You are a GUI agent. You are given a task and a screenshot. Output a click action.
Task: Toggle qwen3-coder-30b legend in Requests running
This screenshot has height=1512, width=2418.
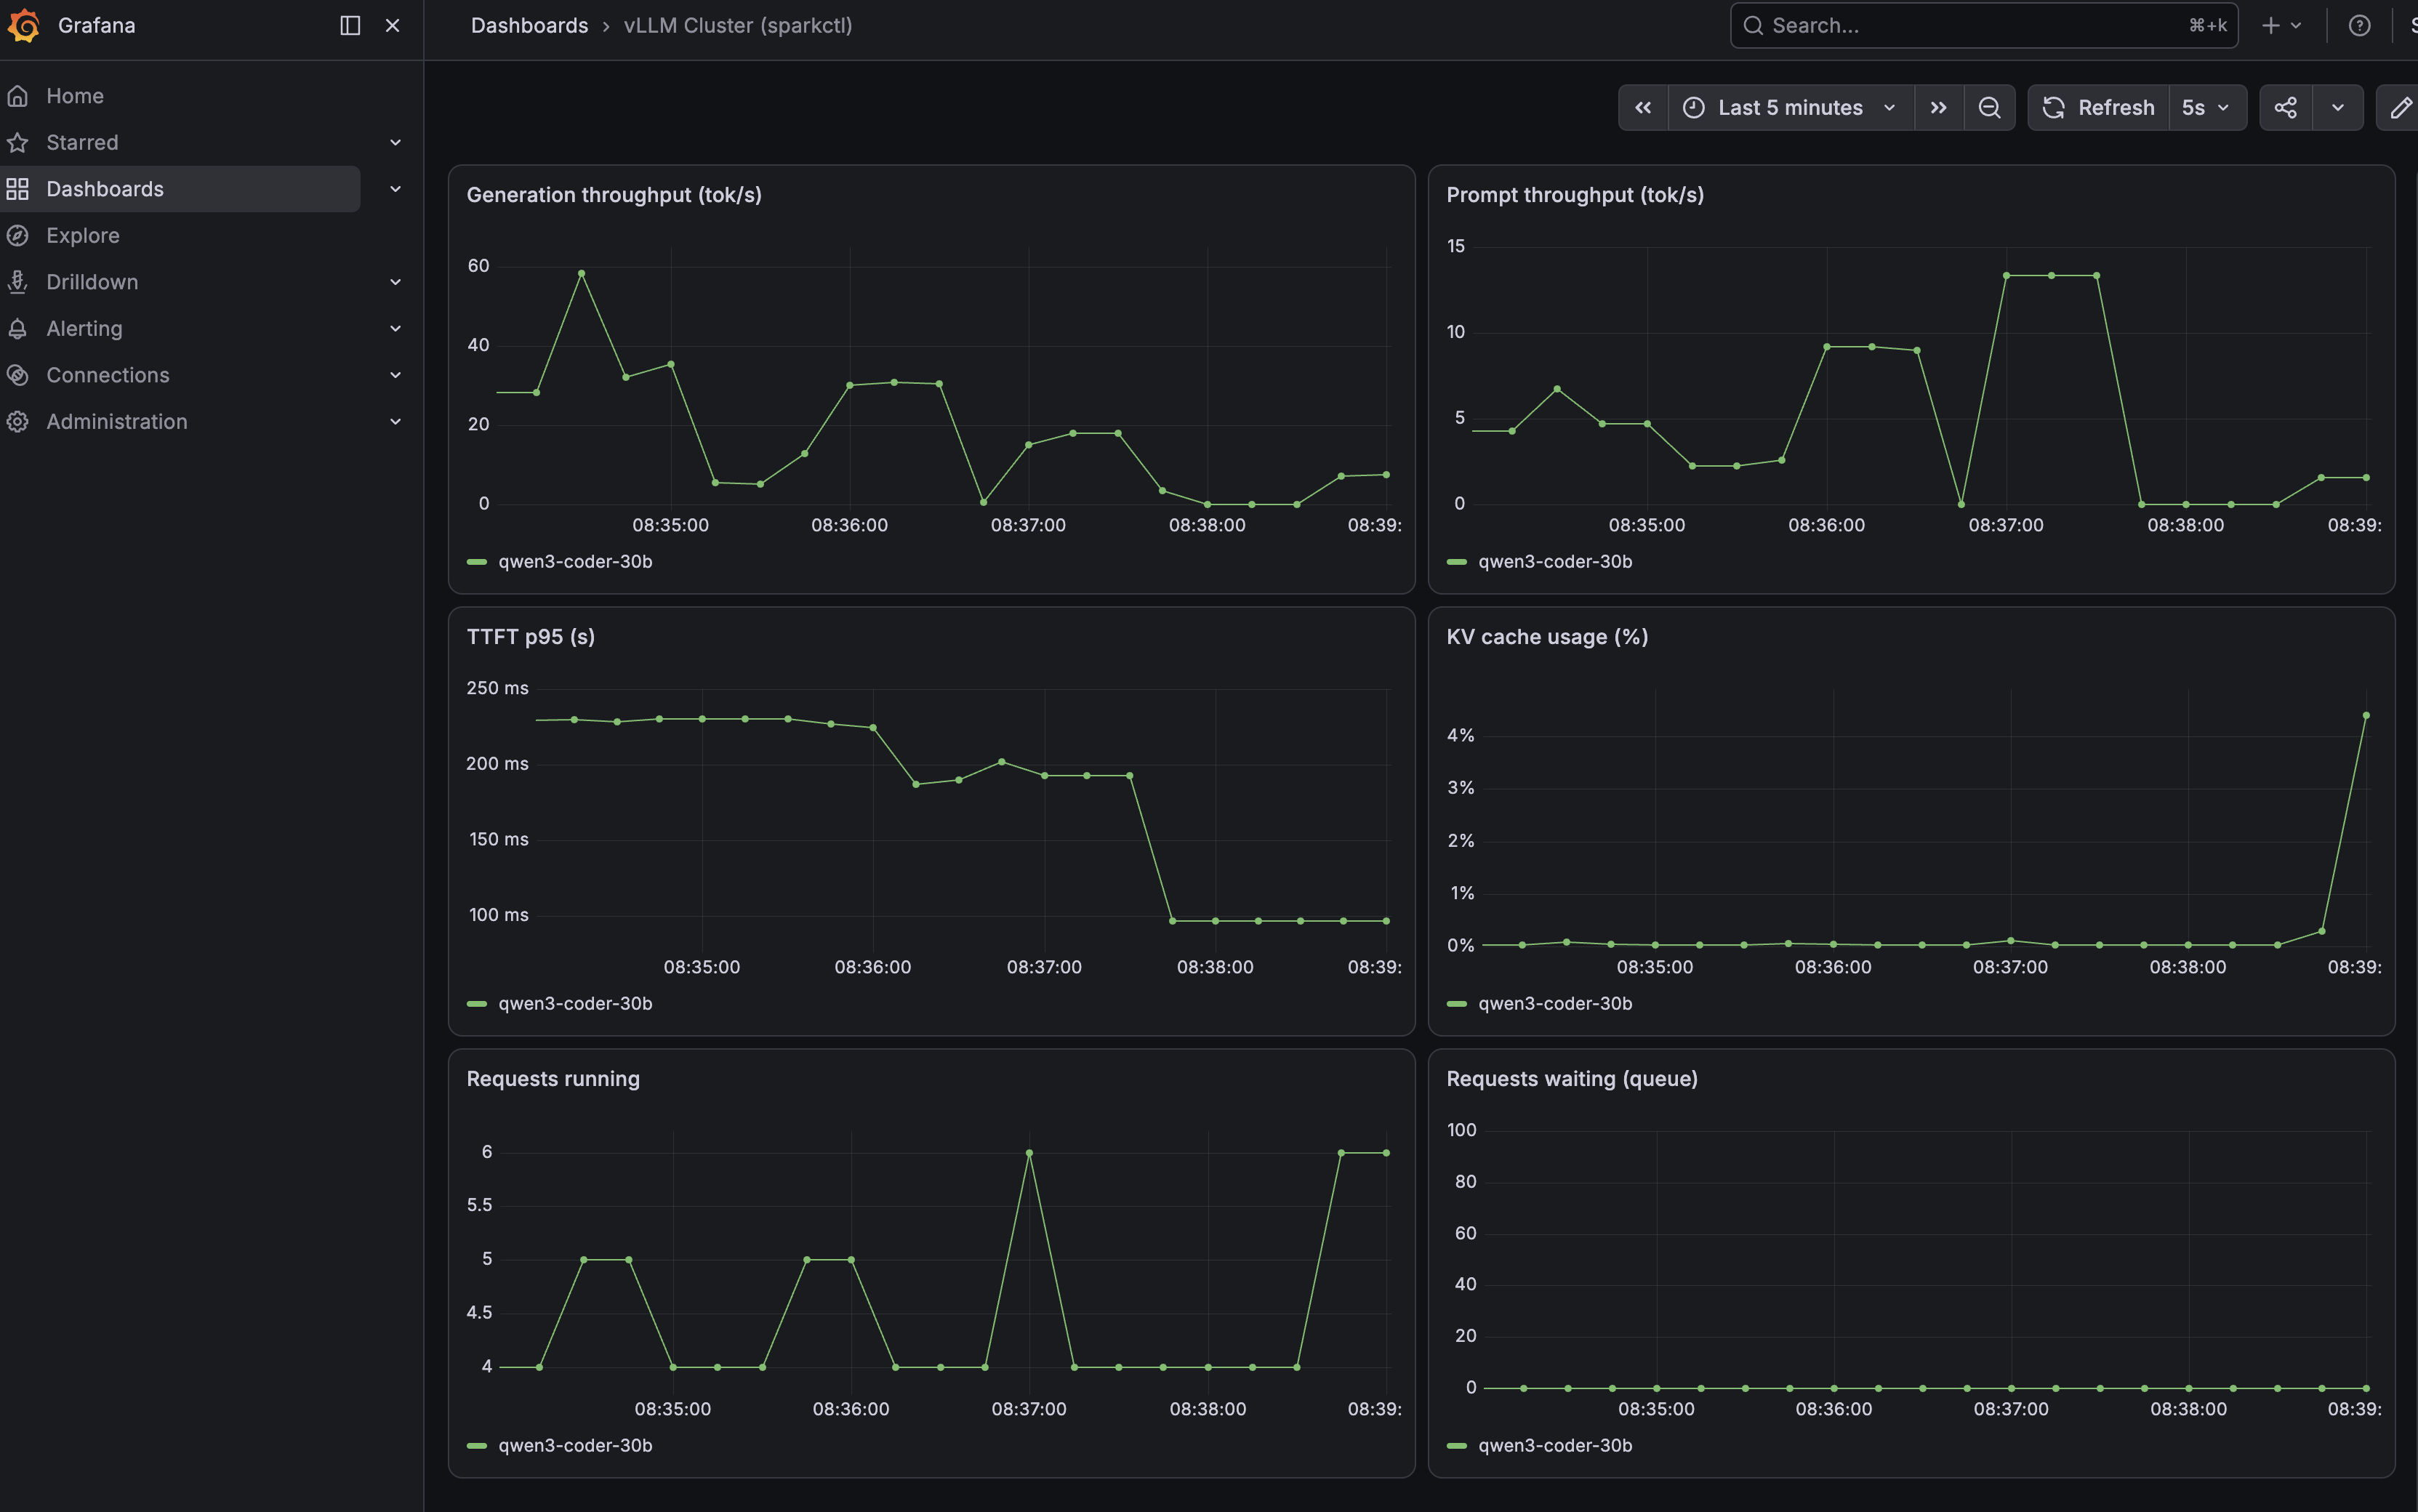click(x=575, y=1446)
